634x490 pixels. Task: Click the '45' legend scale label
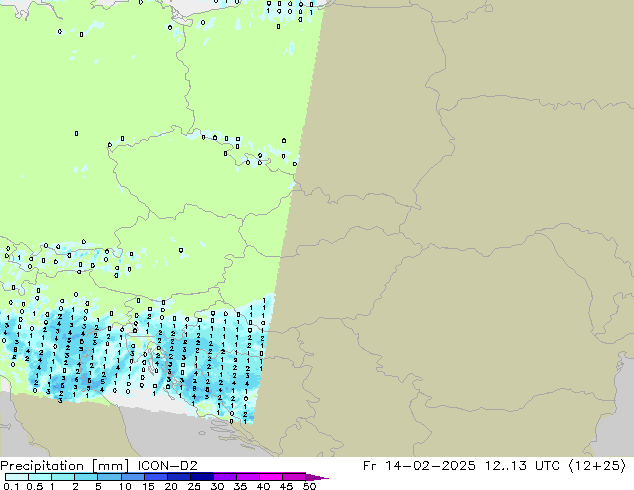(286, 486)
